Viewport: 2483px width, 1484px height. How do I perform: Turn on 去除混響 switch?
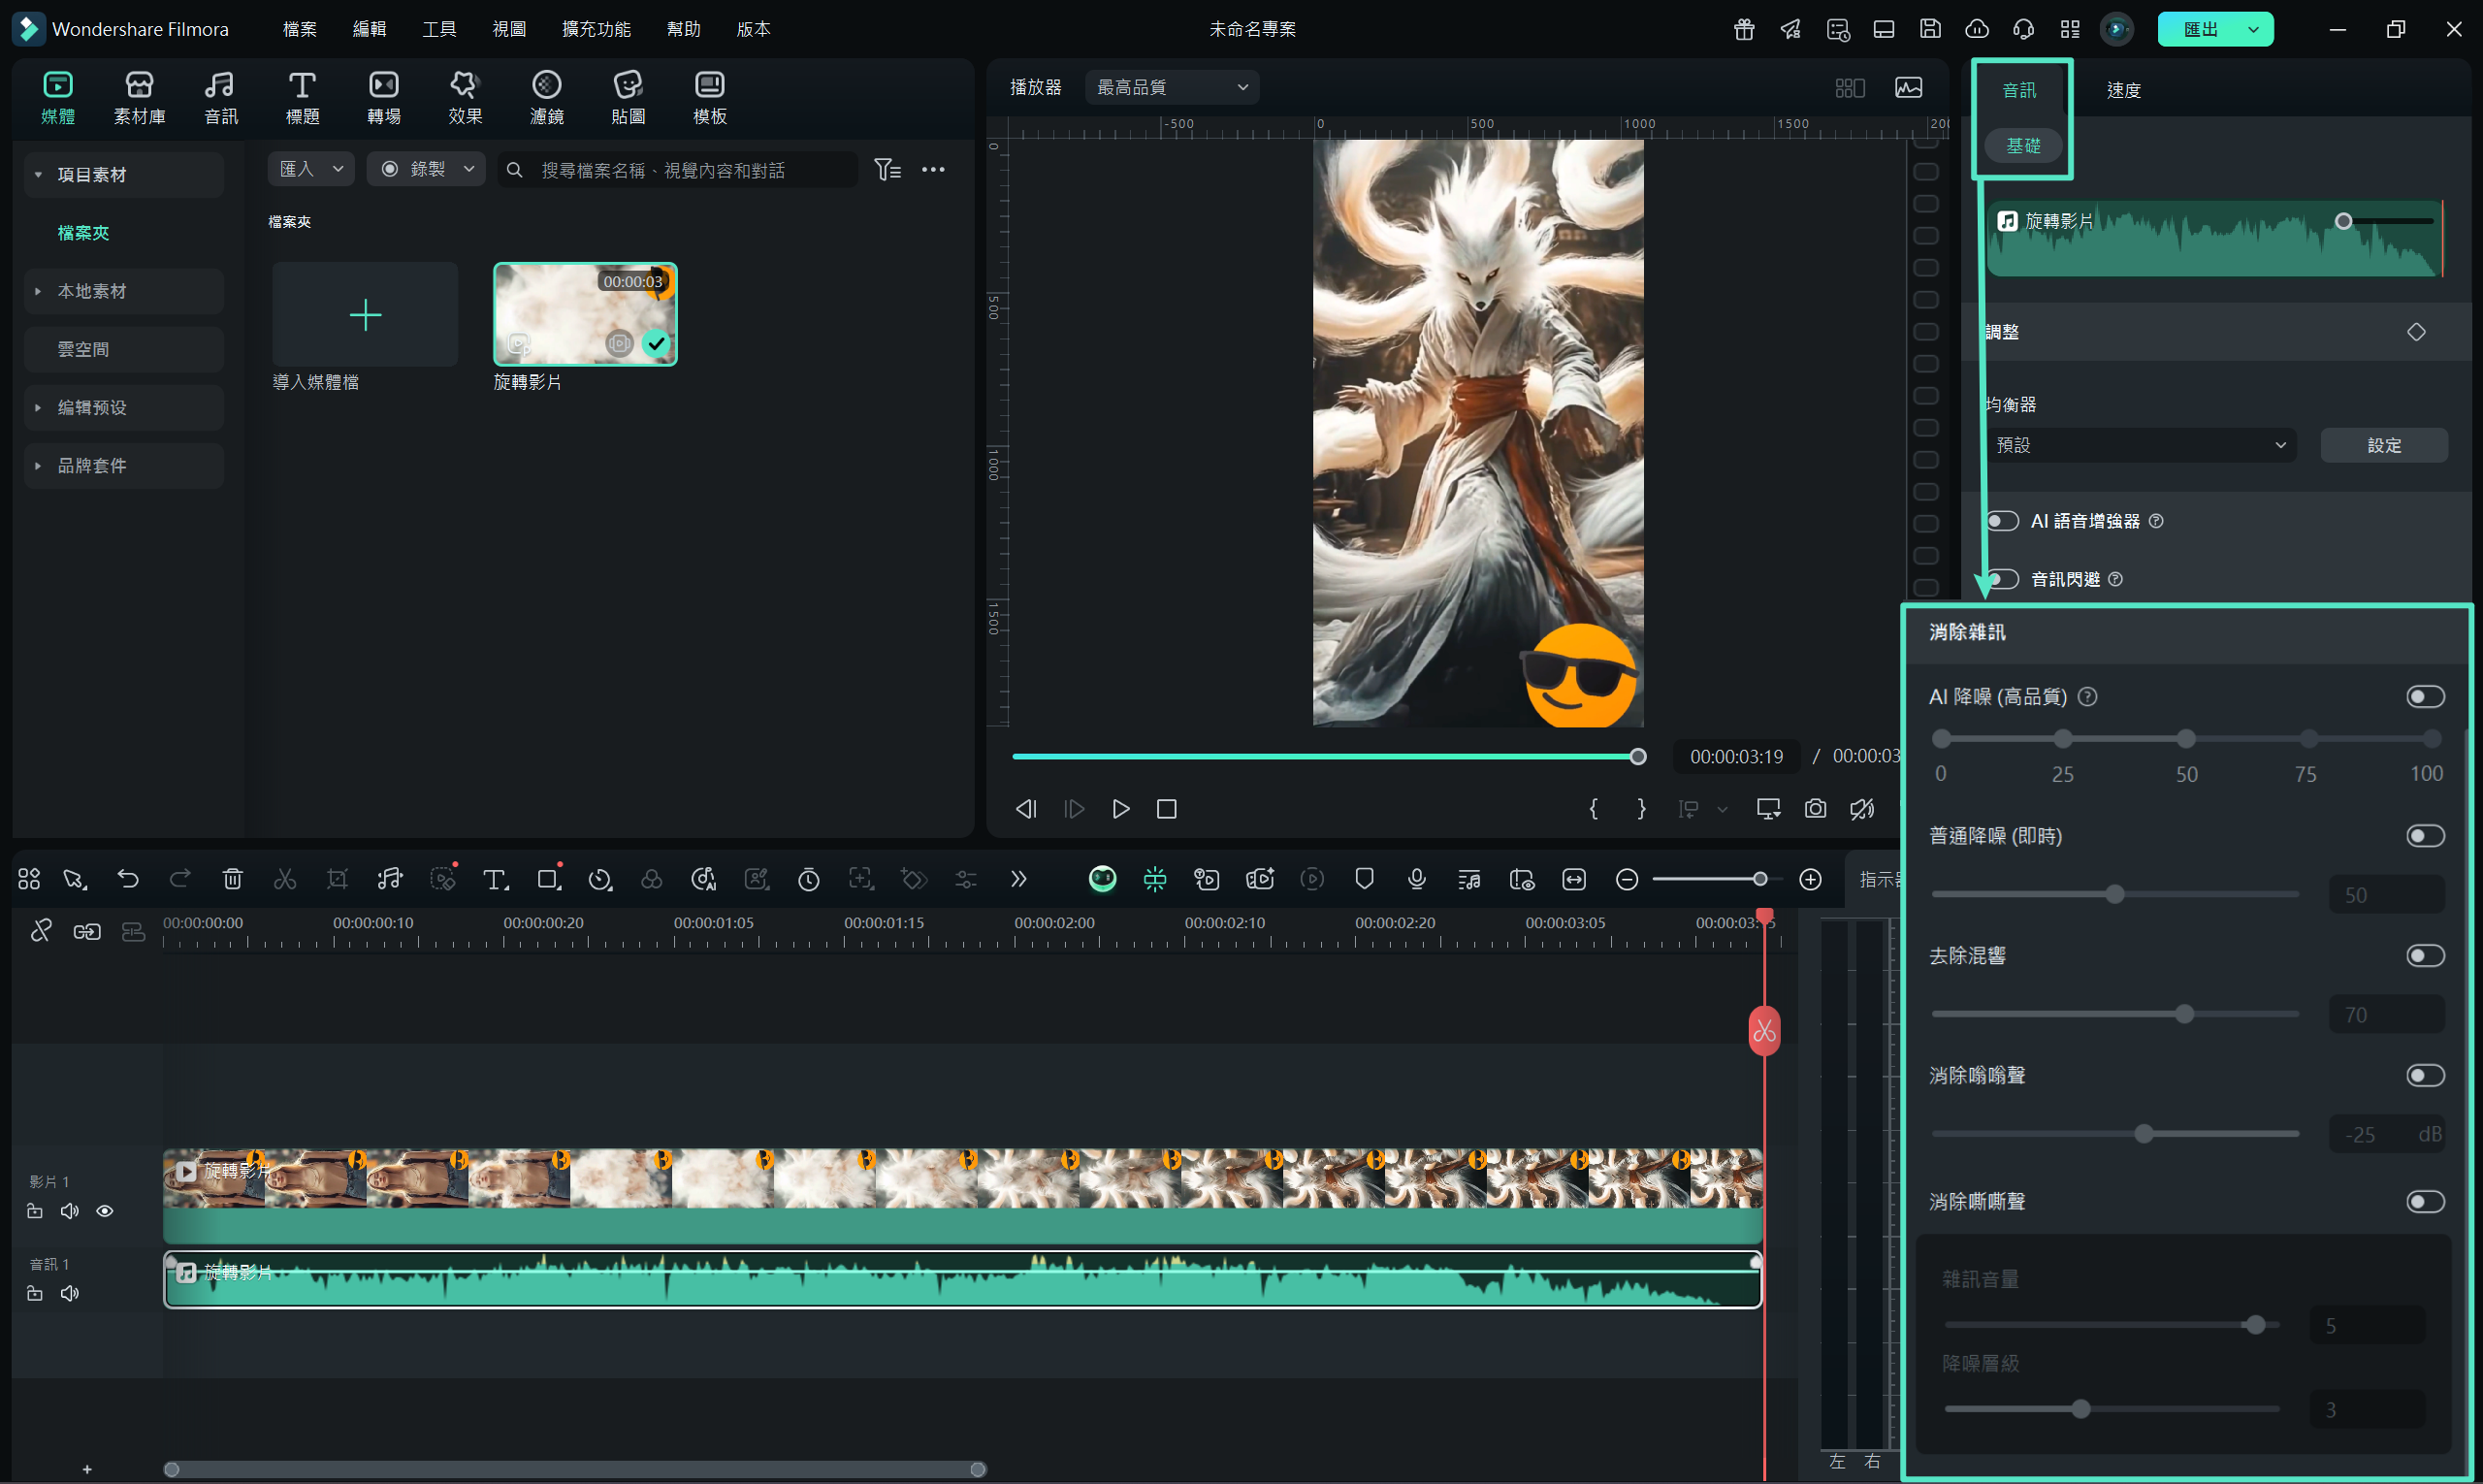pos(2424,956)
